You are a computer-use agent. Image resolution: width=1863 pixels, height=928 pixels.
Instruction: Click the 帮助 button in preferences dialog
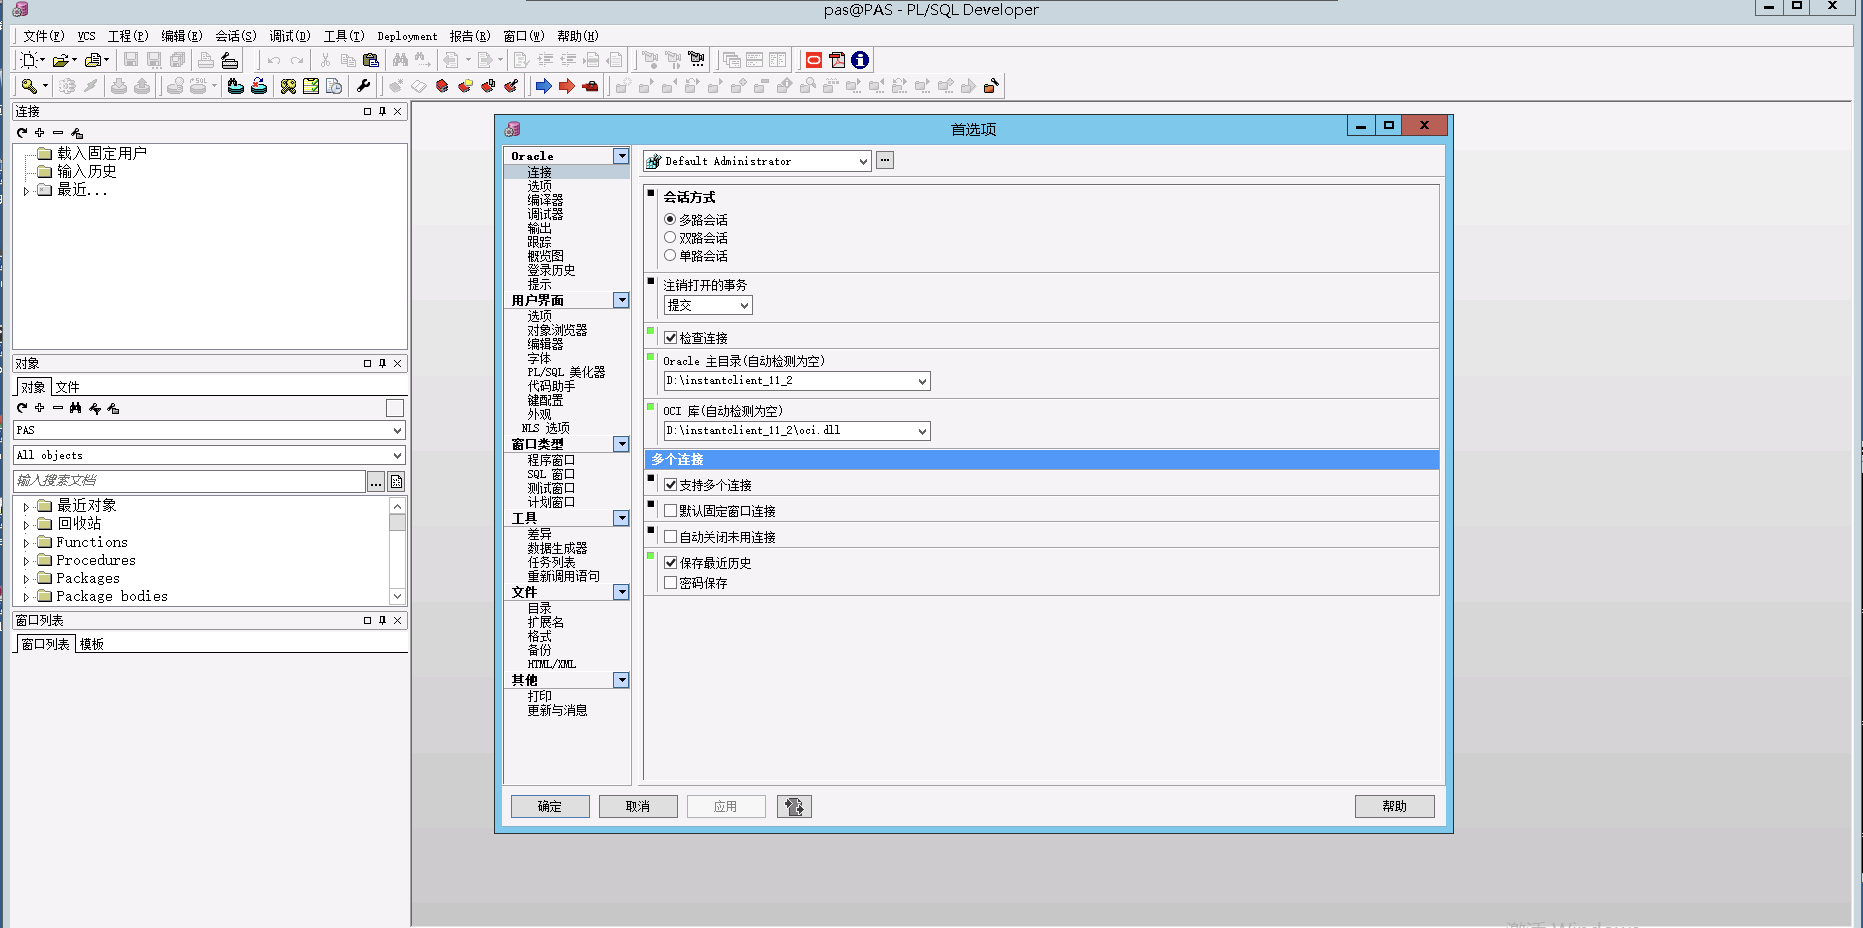point(1394,806)
